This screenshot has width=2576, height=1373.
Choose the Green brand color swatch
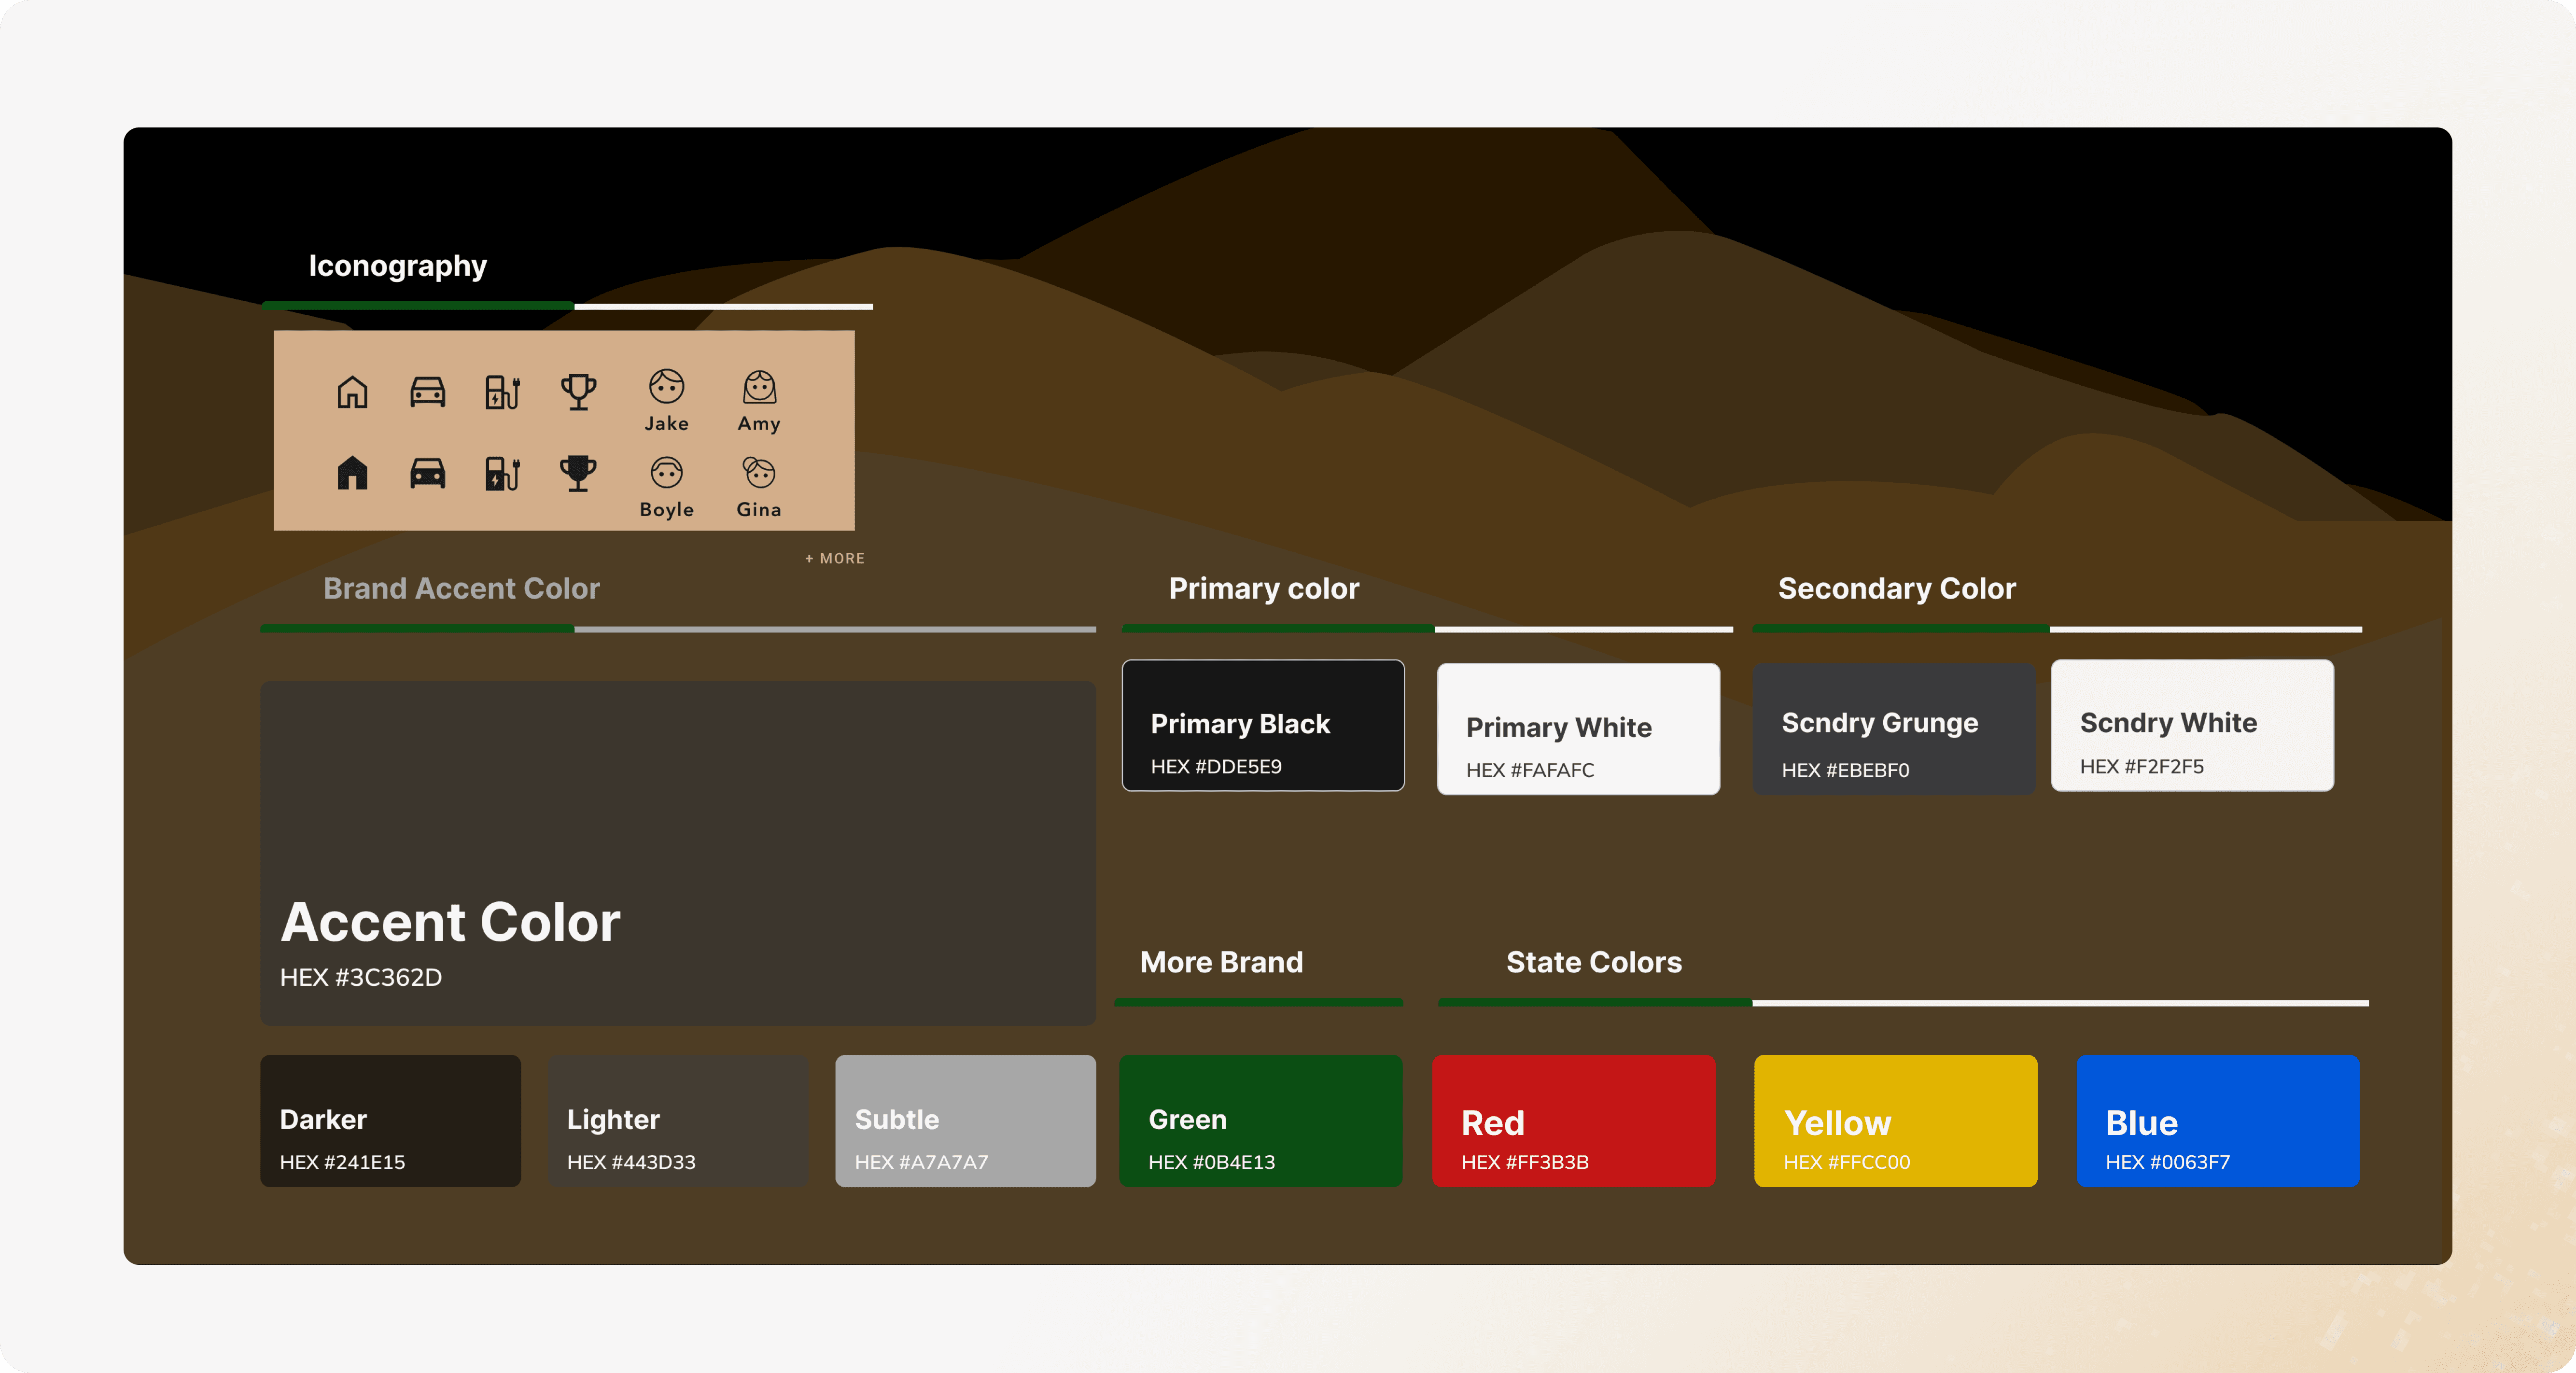[x=1260, y=1120]
